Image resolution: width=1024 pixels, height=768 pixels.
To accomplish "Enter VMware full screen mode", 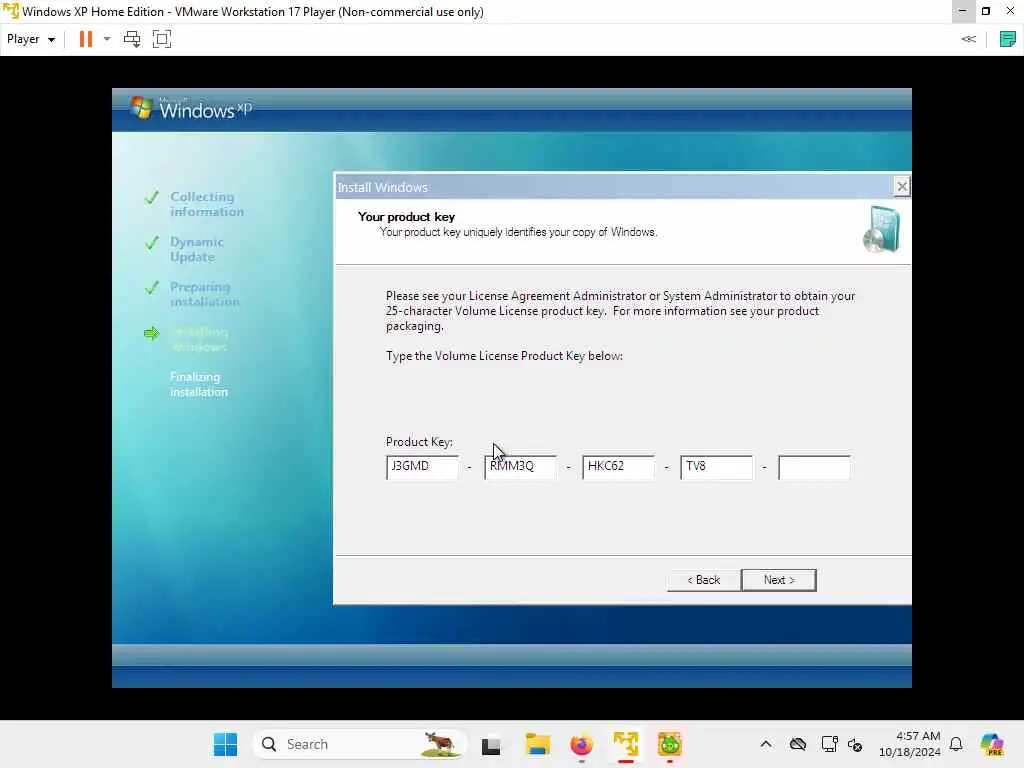I will coord(162,39).
